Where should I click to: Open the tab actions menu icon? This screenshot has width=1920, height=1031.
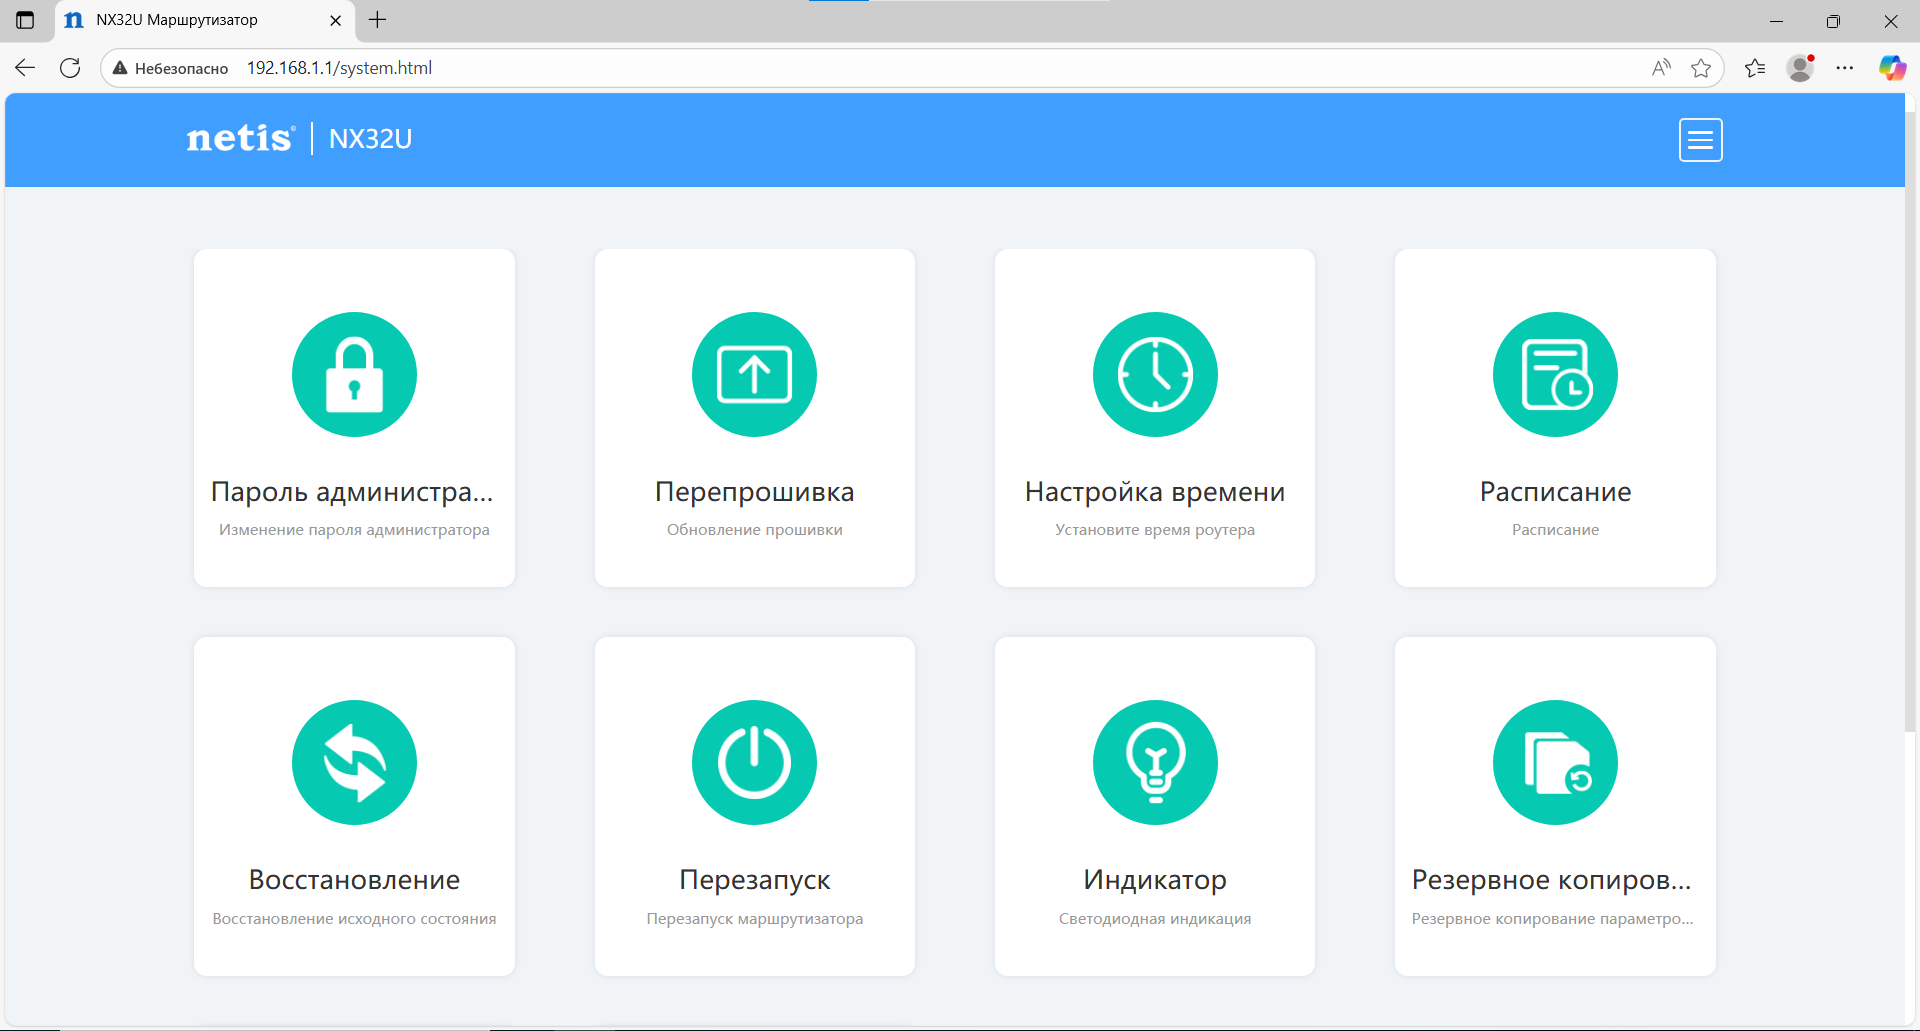pyautogui.click(x=25, y=20)
